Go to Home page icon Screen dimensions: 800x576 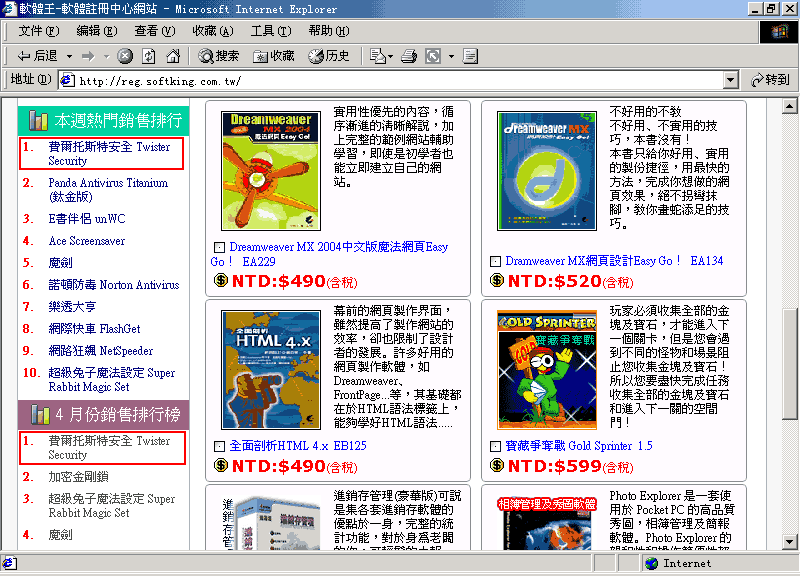(x=173, y=56)
